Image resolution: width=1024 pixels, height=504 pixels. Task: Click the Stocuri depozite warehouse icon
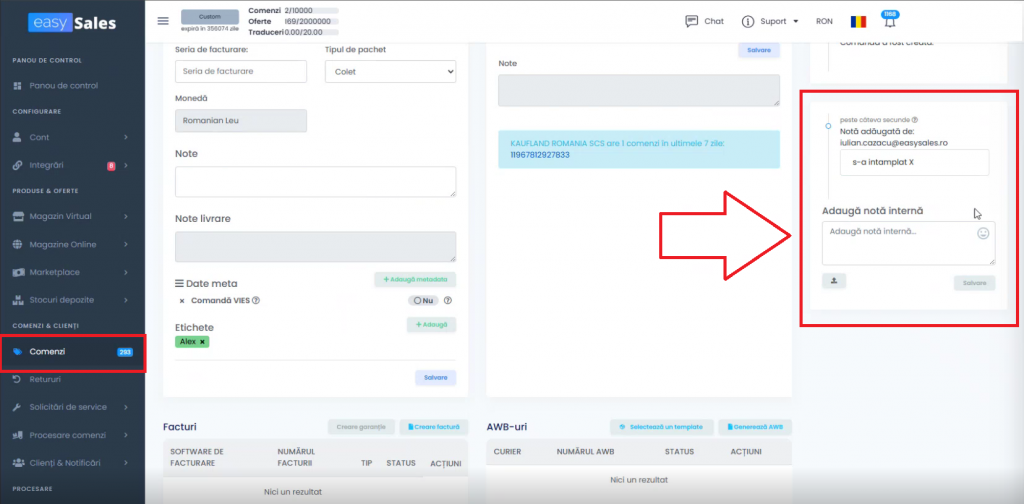(x=18, y=300)
